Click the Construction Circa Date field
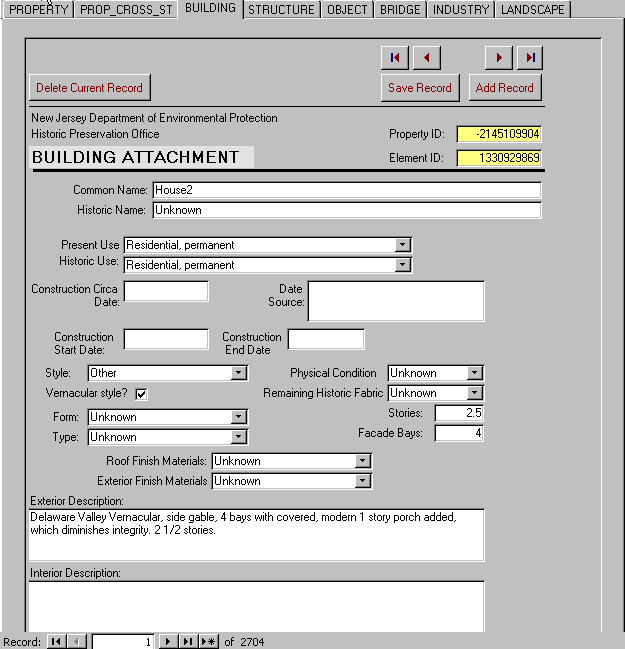This screenshot has width=625, height=649. 166,291
